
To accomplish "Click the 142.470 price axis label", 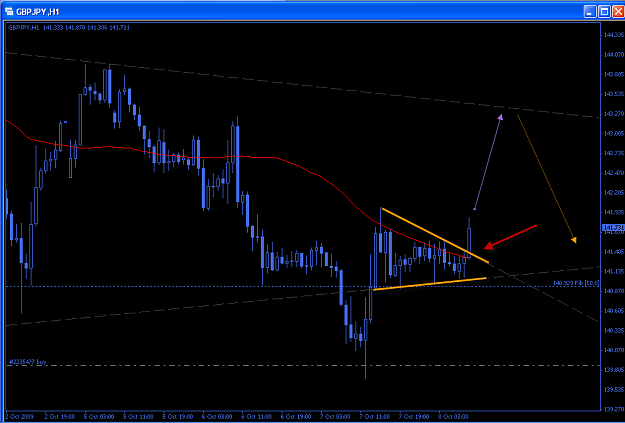I will pos(614,173).
